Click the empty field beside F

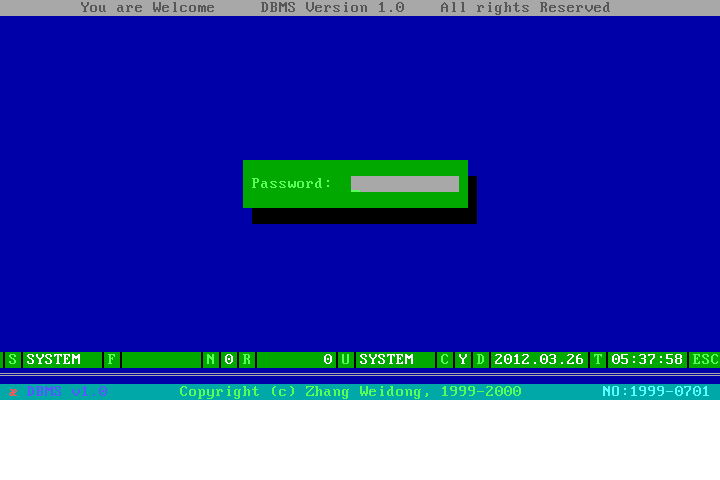click(161, 359)
